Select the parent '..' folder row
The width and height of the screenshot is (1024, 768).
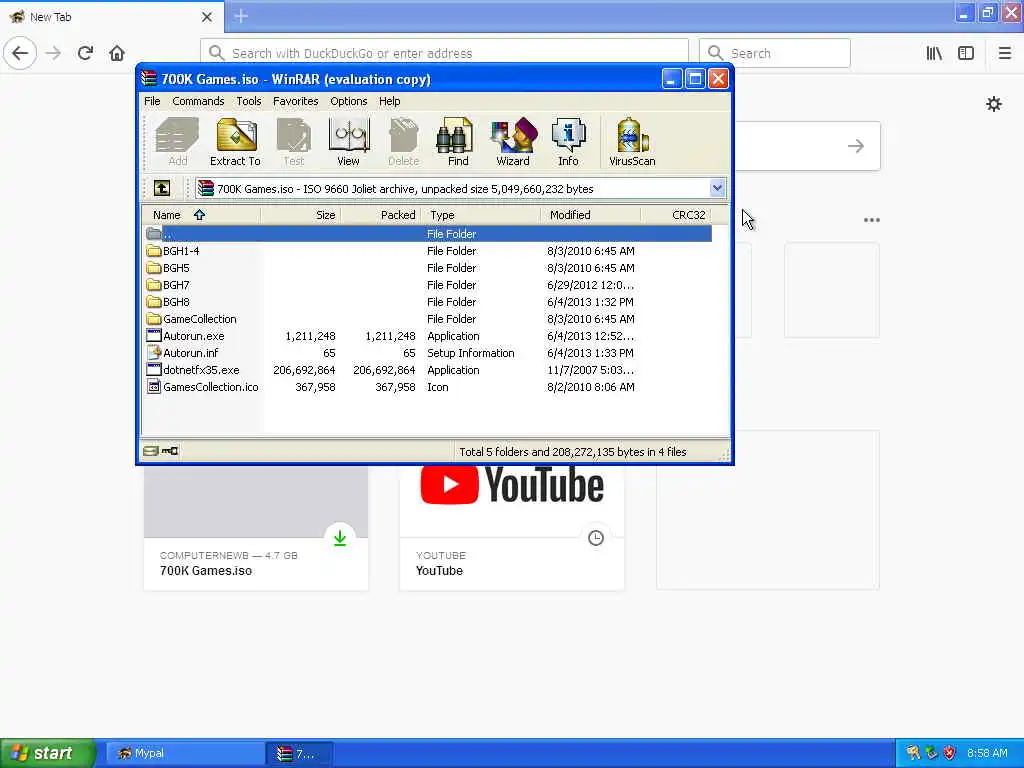click(x=428, y=234)
